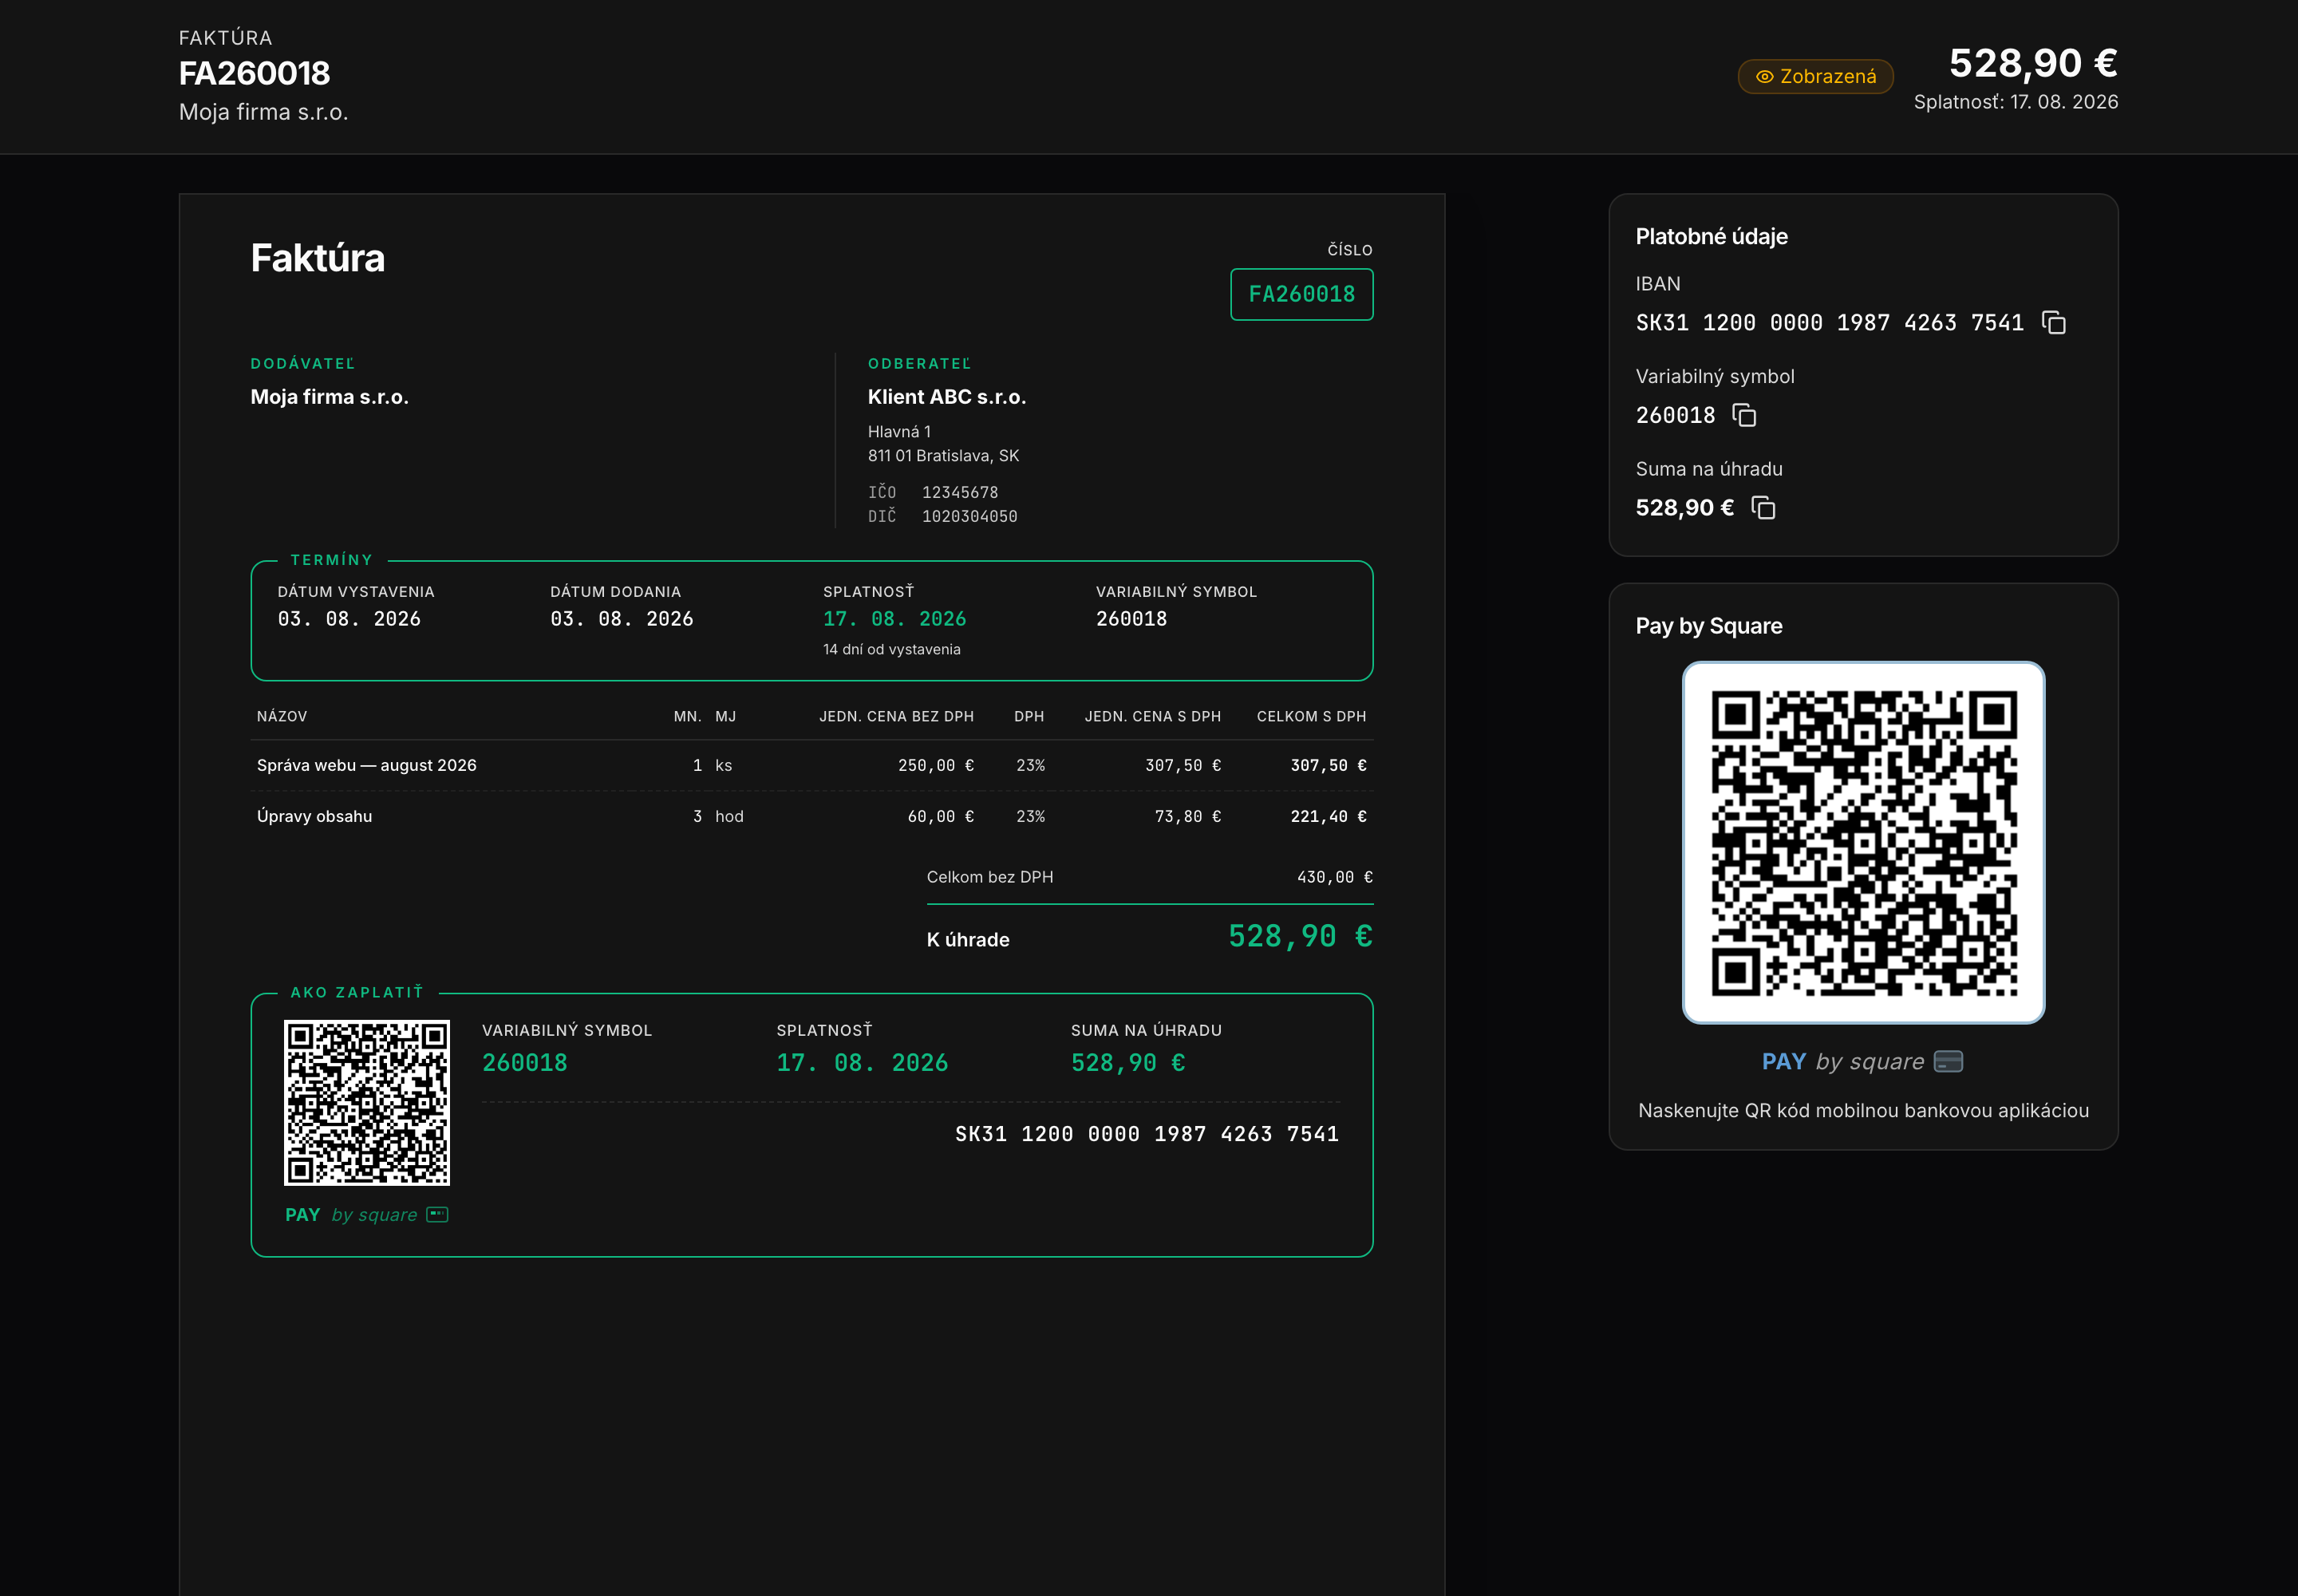The width and height of the screenshot is (2298, 1596).
Task: Click the Moja firma s.r.o. name under Dodávateľ
Action: (329, 397)
